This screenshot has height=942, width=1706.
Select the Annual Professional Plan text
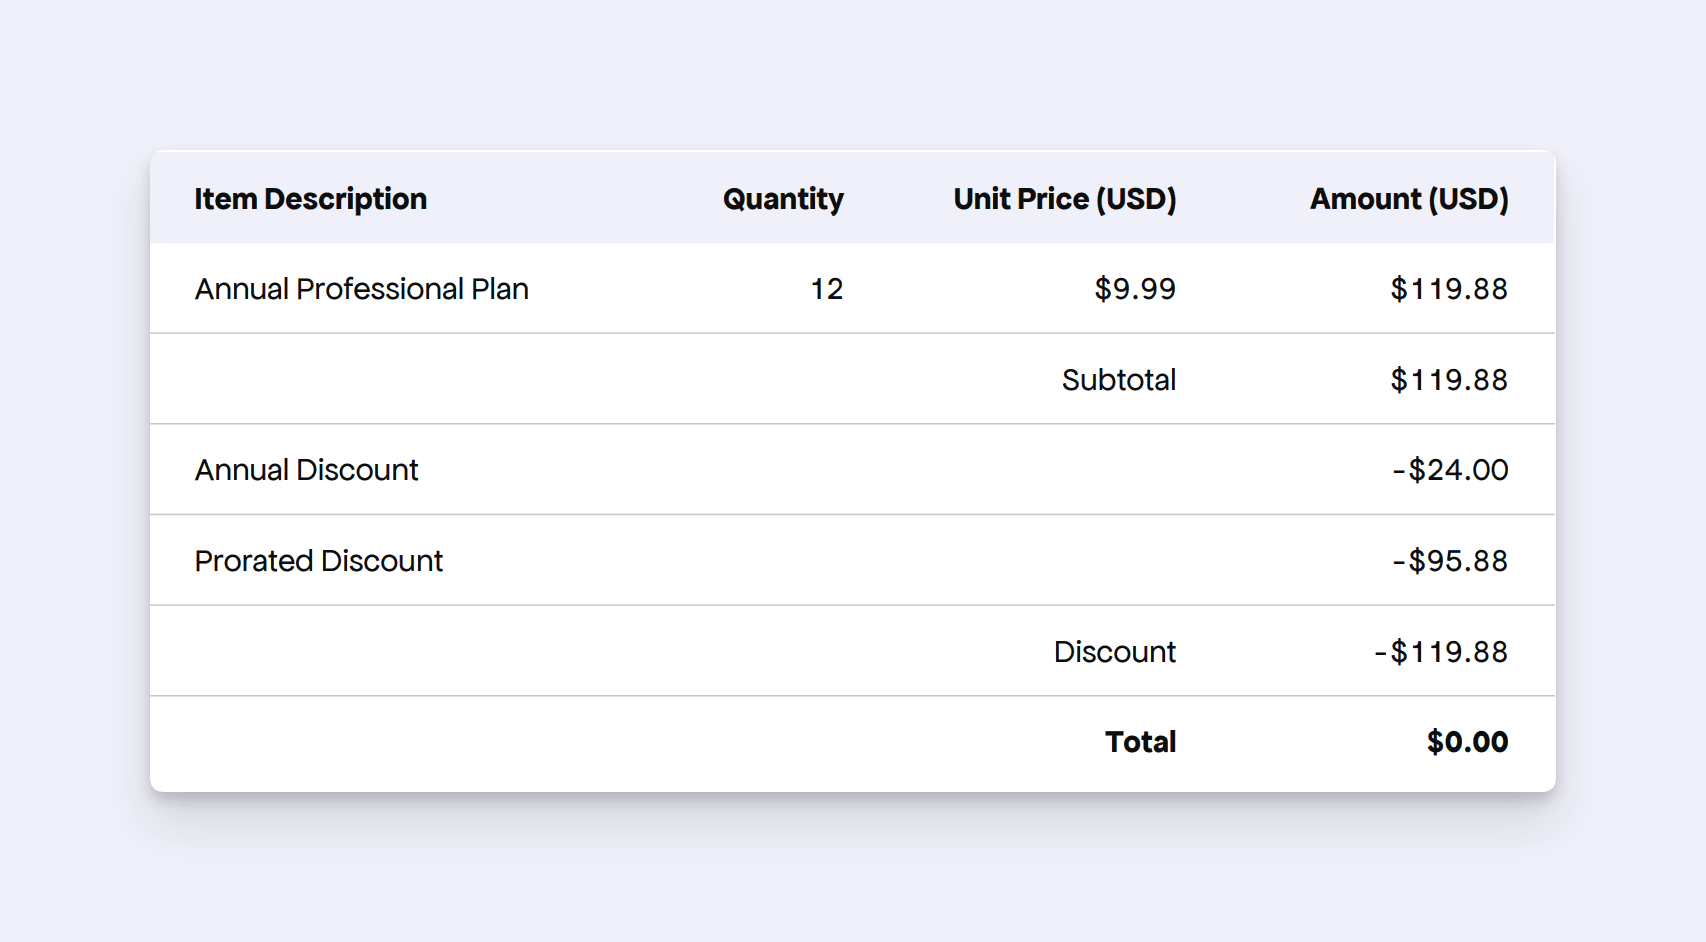point(361,289)
